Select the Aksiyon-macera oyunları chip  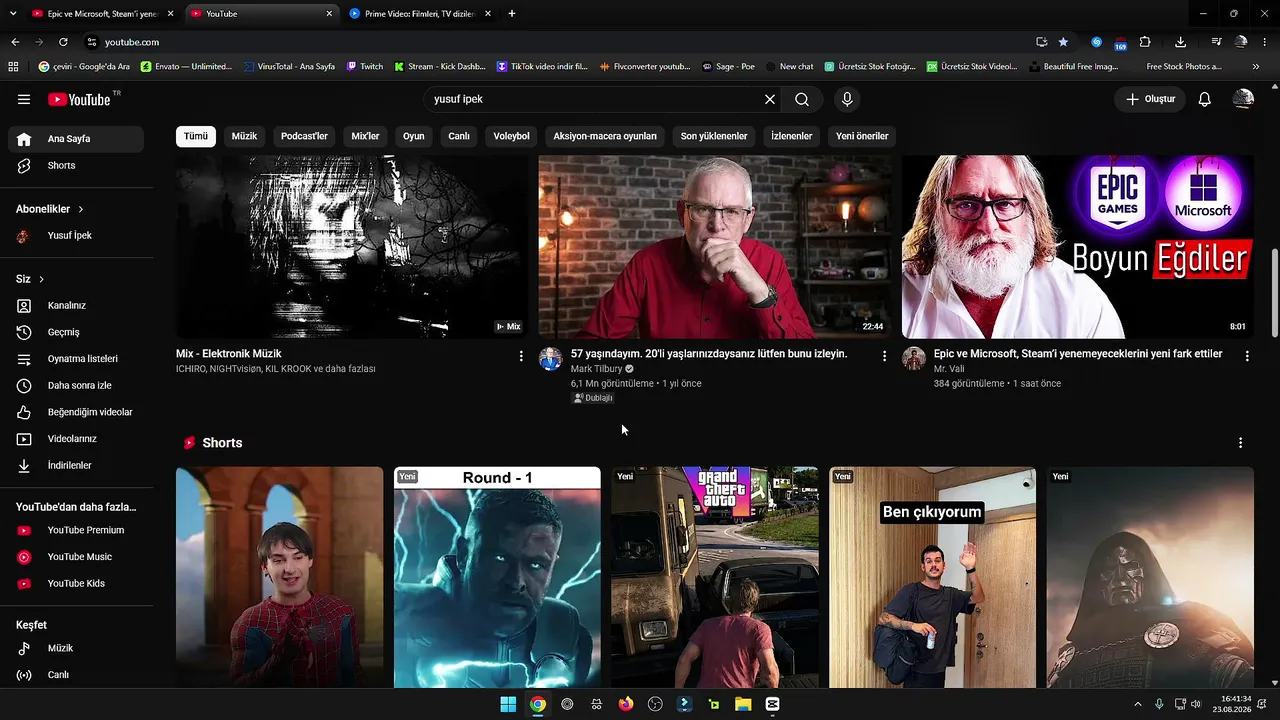(605, 136)
